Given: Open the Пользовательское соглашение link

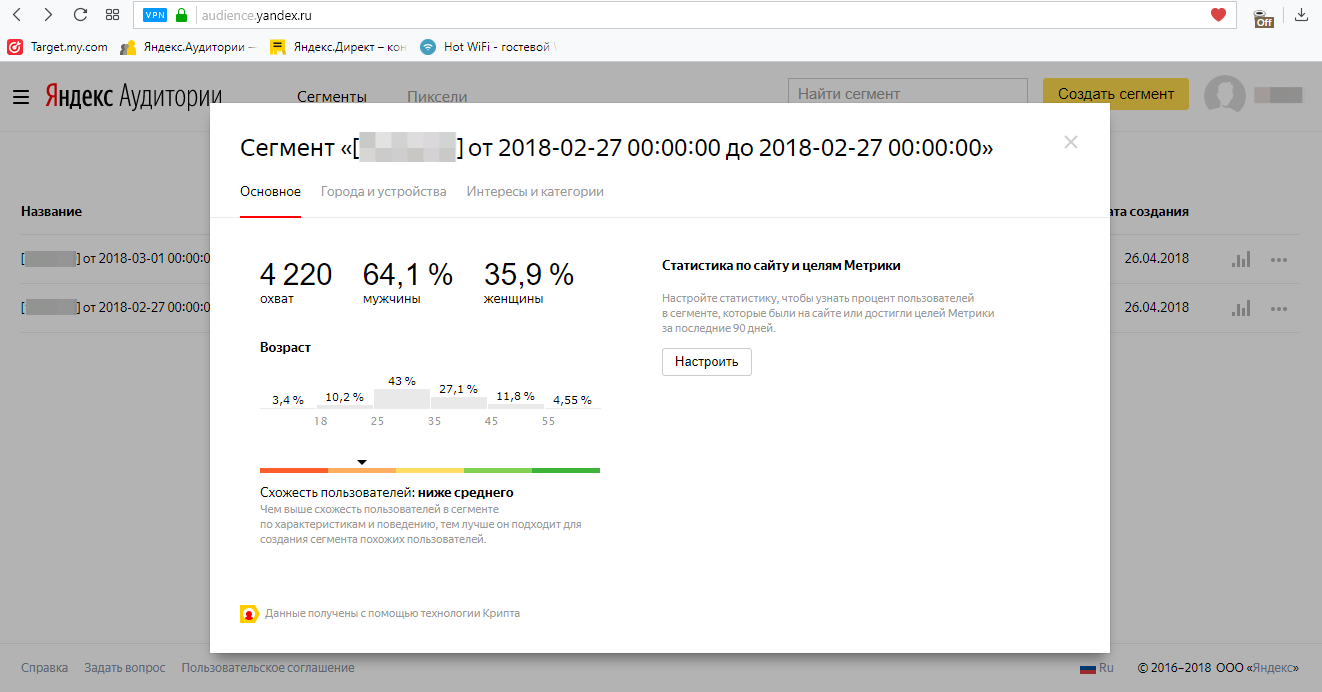Looking at the screenshot, I should point(268,668).
